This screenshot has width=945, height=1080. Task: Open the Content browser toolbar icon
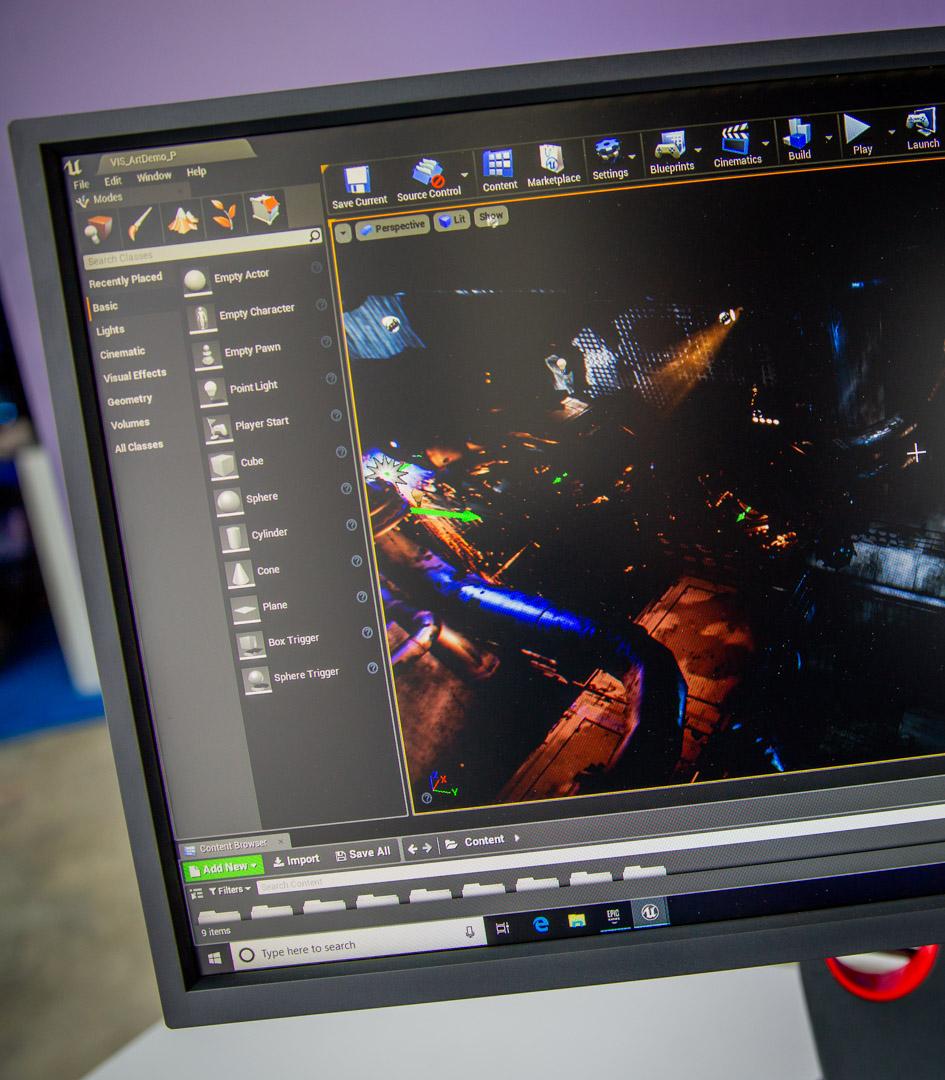[x=497, y=165]
